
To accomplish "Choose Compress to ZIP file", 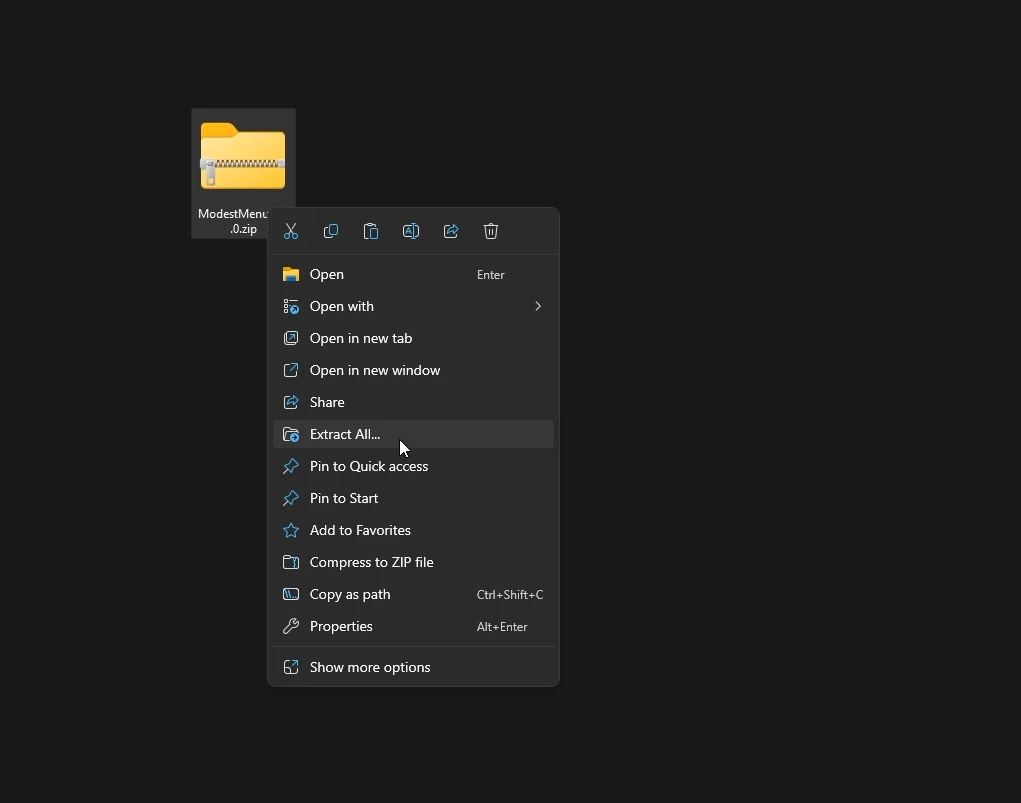I will tap(413, 561).
